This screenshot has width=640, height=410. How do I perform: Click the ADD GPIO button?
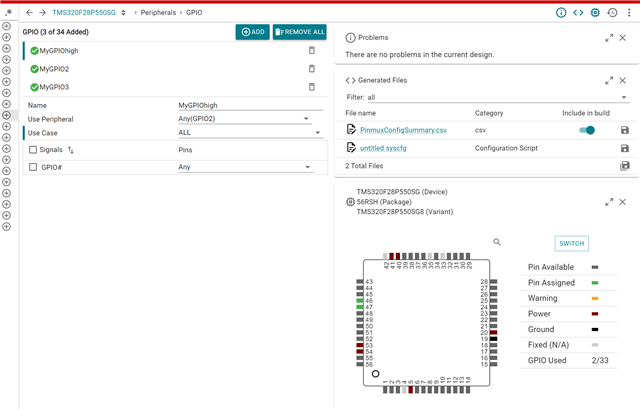coord(253,32)
